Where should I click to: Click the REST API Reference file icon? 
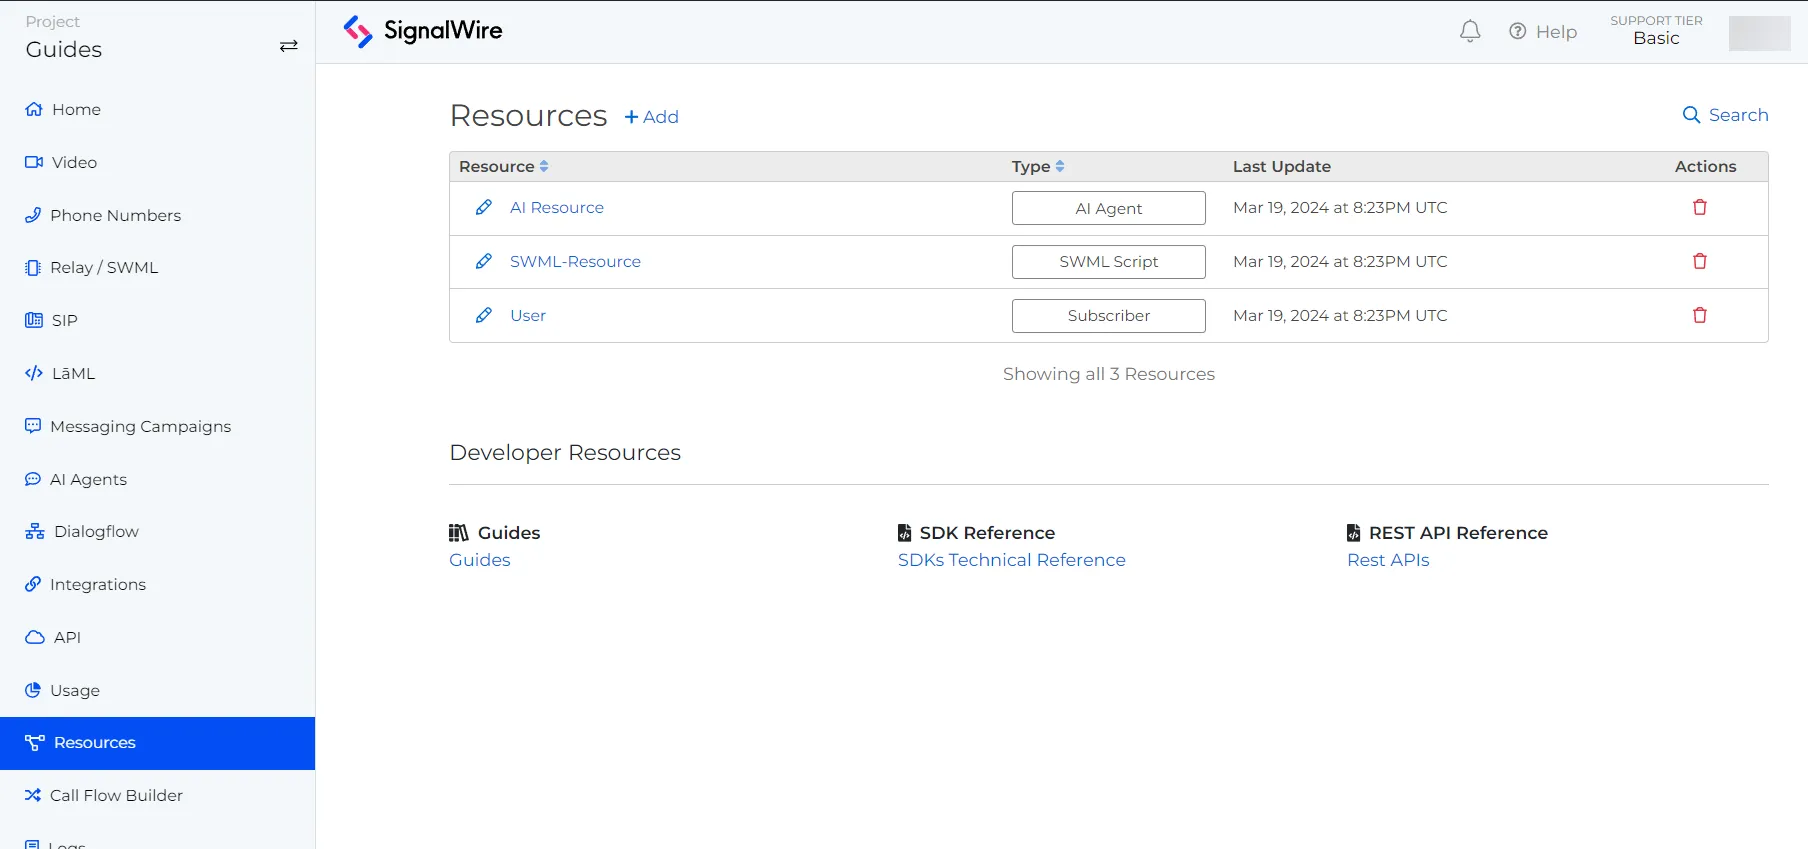pos(1354,533)
